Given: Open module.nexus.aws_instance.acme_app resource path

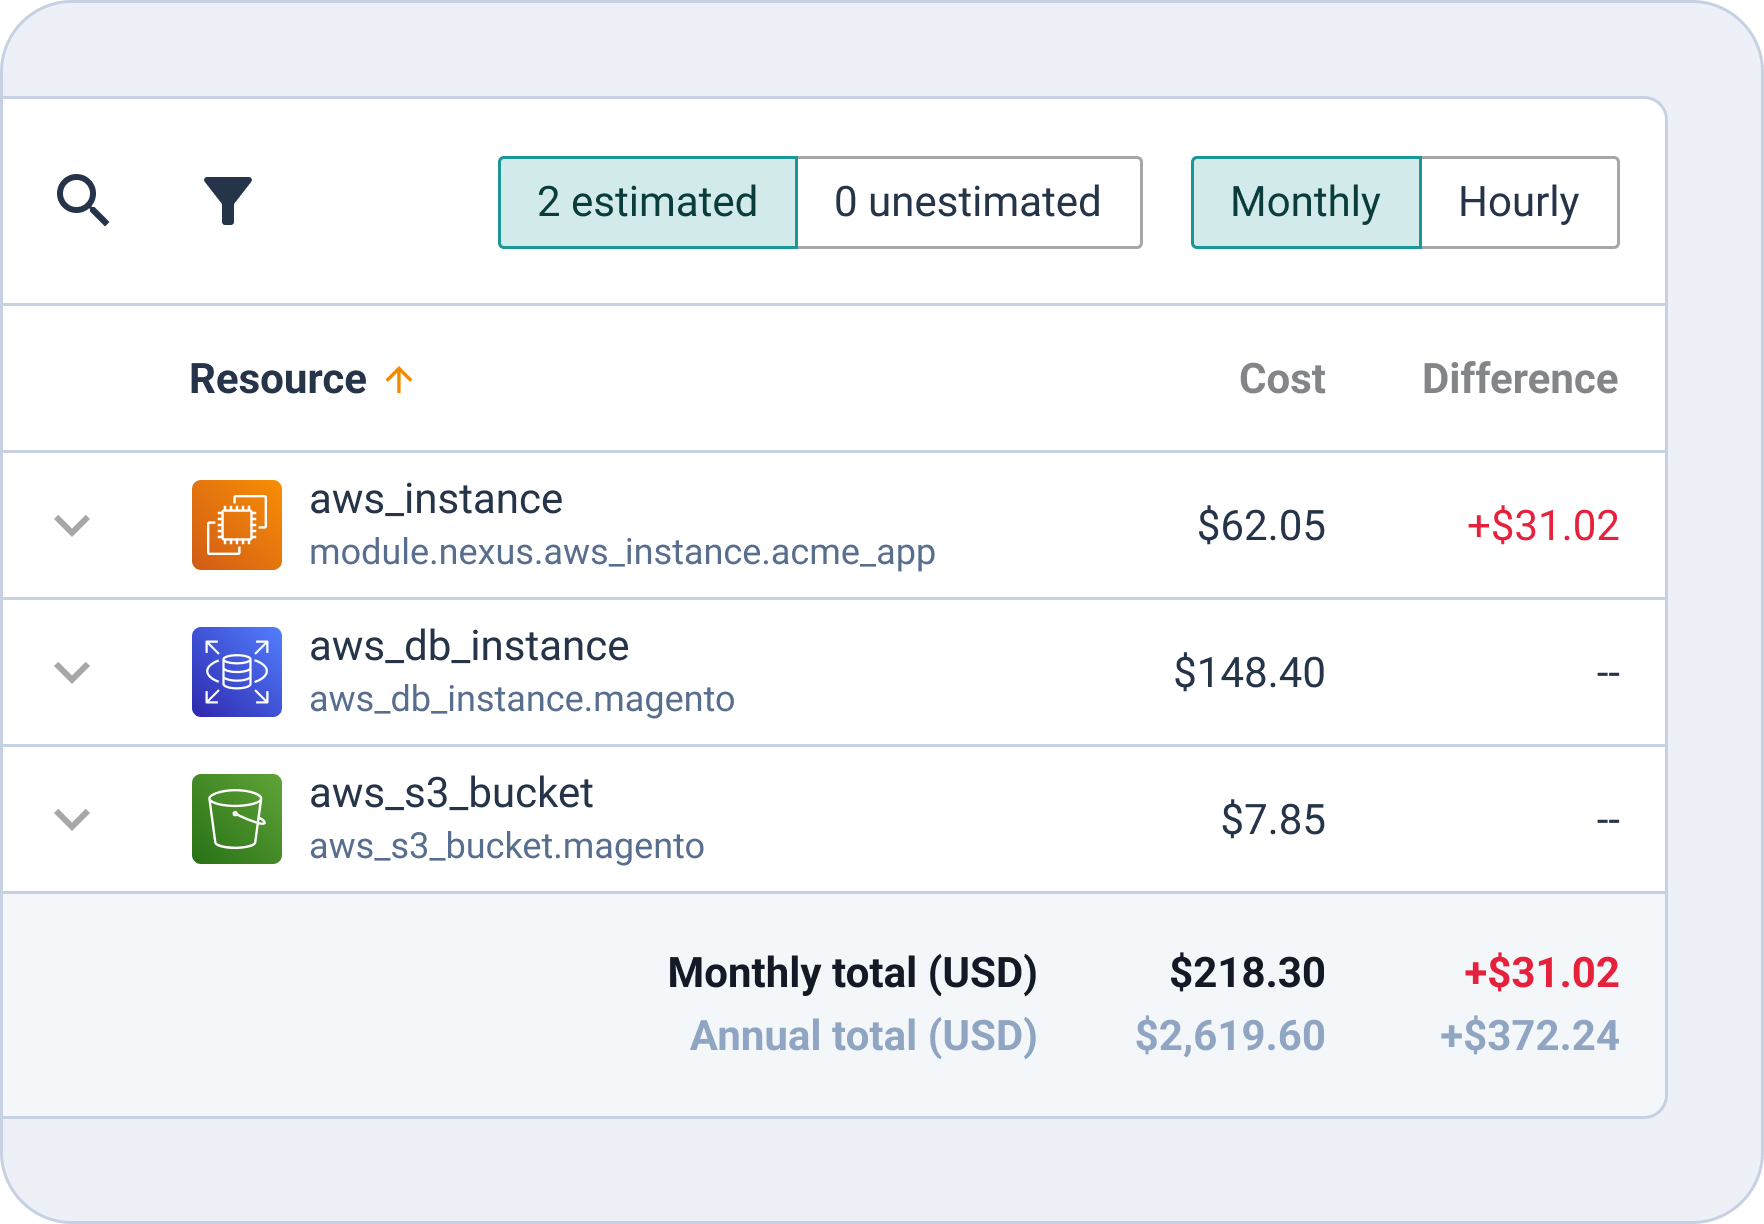Looking at the screenshot, I should 622,552.
